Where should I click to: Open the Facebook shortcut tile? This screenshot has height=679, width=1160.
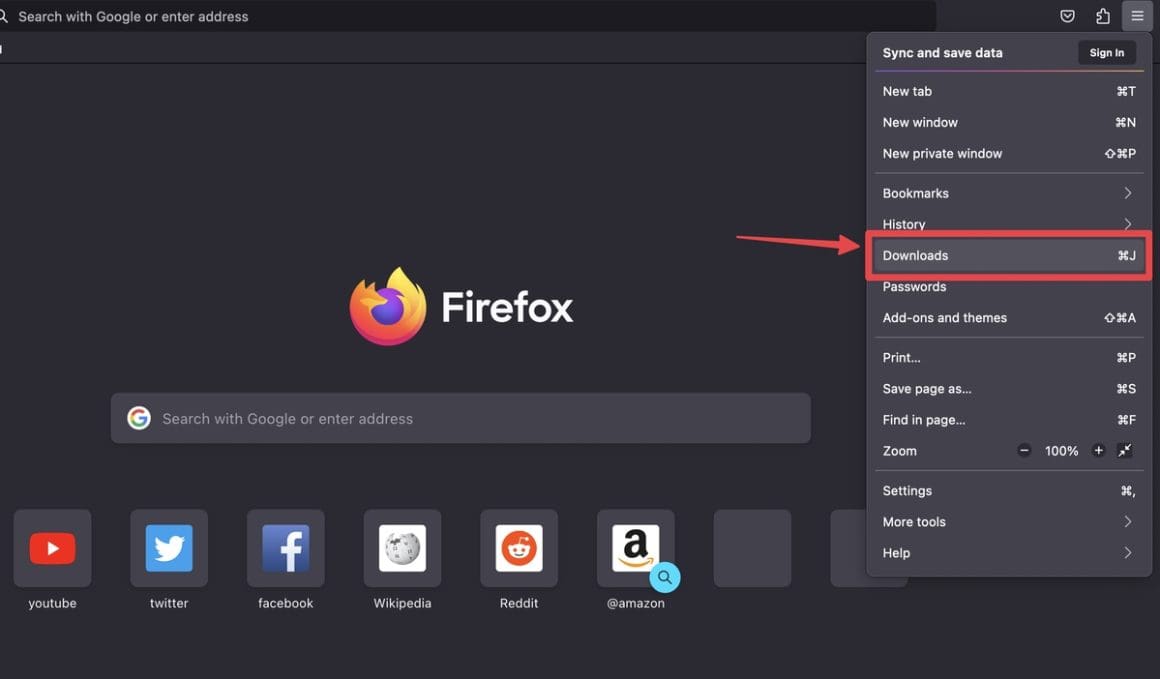[x=285, y=548]
